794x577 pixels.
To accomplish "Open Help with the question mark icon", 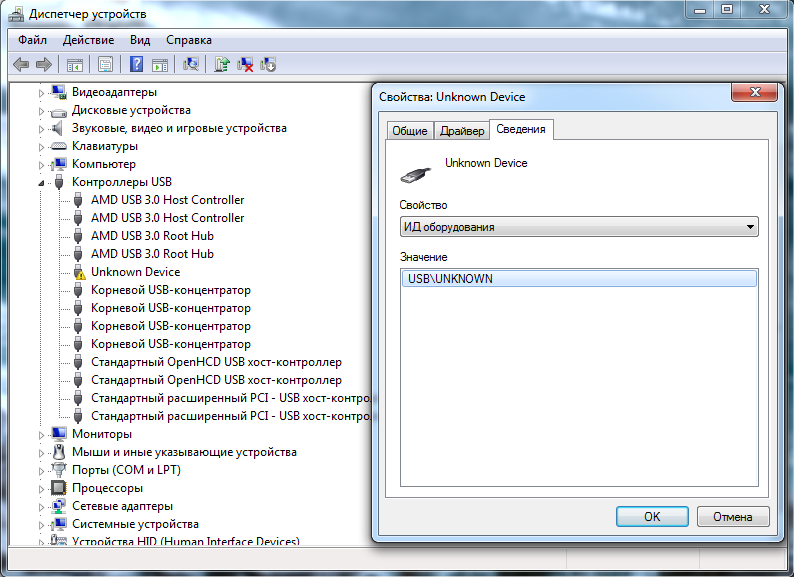I will (x=136, y=64).
